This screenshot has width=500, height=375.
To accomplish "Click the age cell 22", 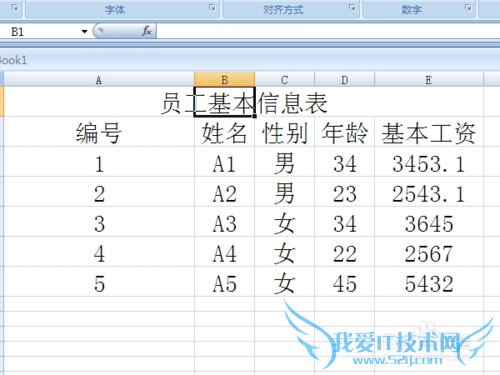I will point(345,252).
